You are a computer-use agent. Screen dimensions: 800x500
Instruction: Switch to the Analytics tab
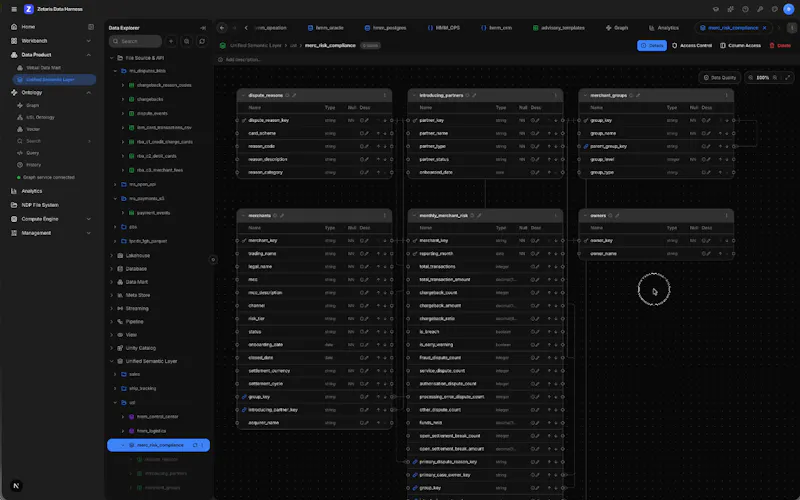[x=664, y=28]
